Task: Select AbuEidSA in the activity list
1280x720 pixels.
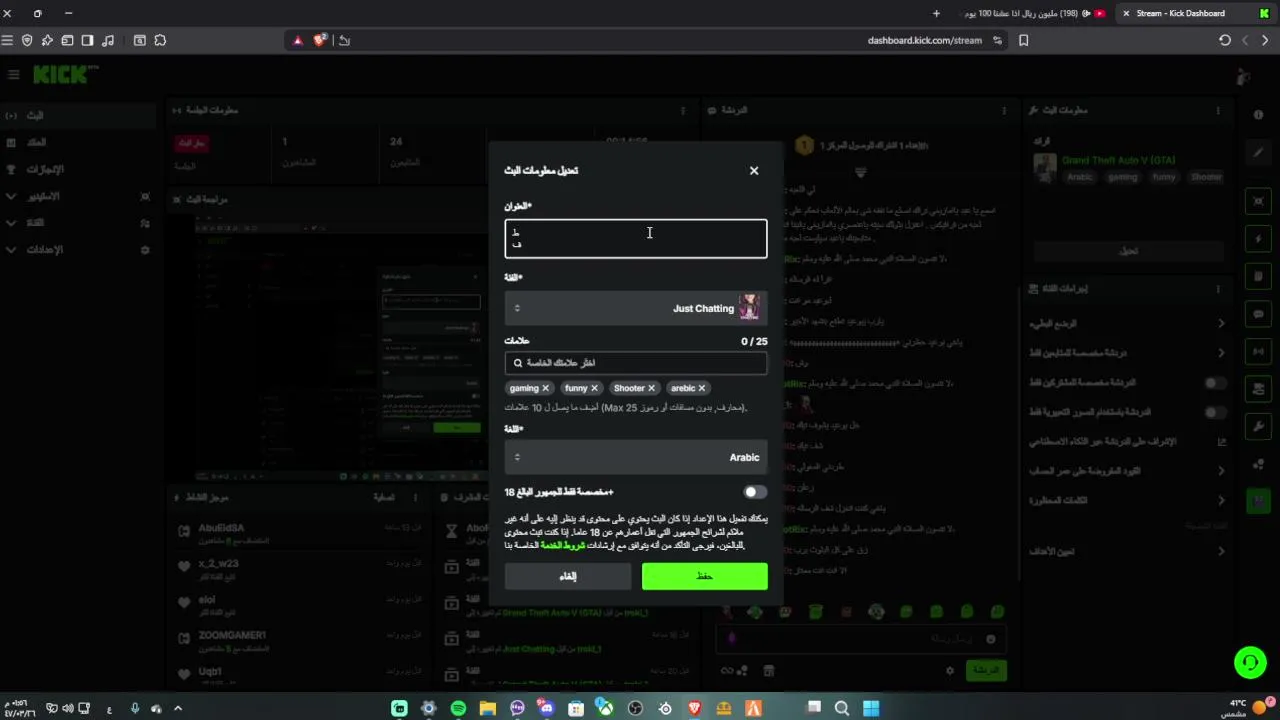Action: point(221,528)
